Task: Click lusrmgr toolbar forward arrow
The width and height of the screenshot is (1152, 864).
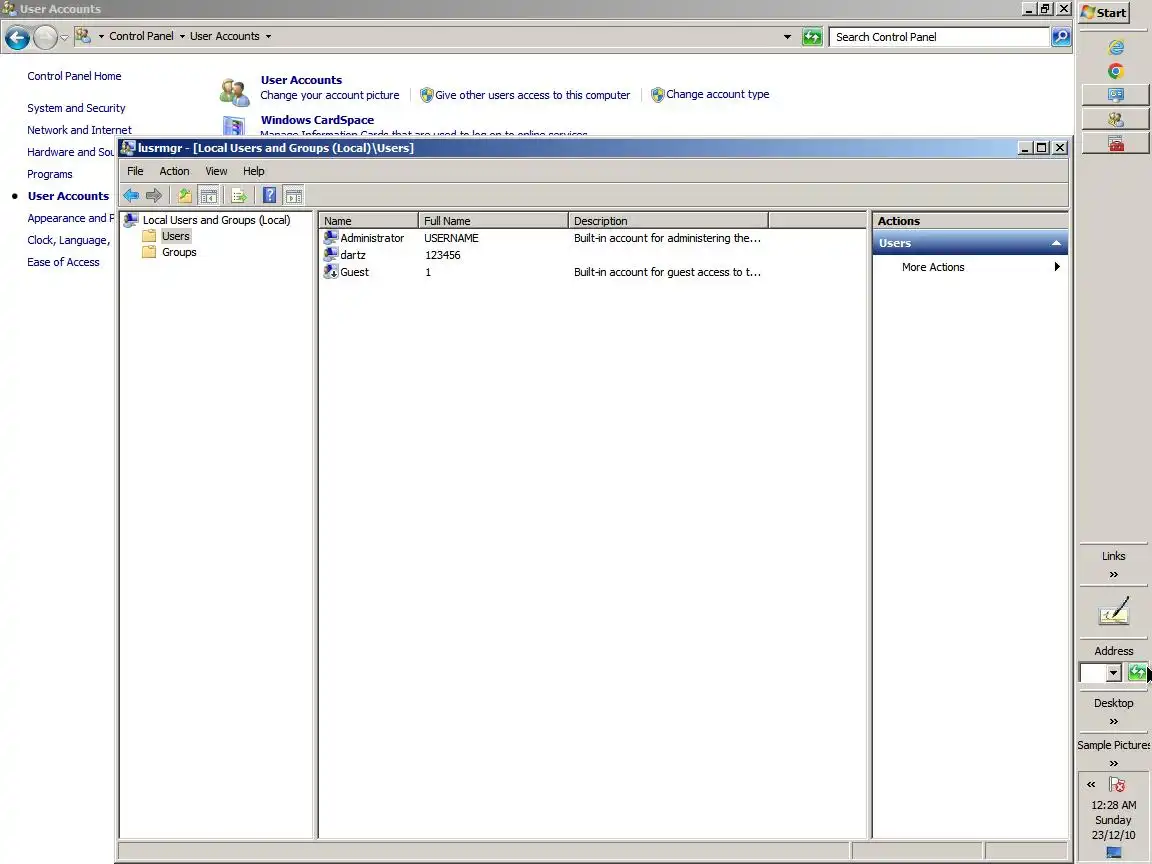Action: (154, 195)
